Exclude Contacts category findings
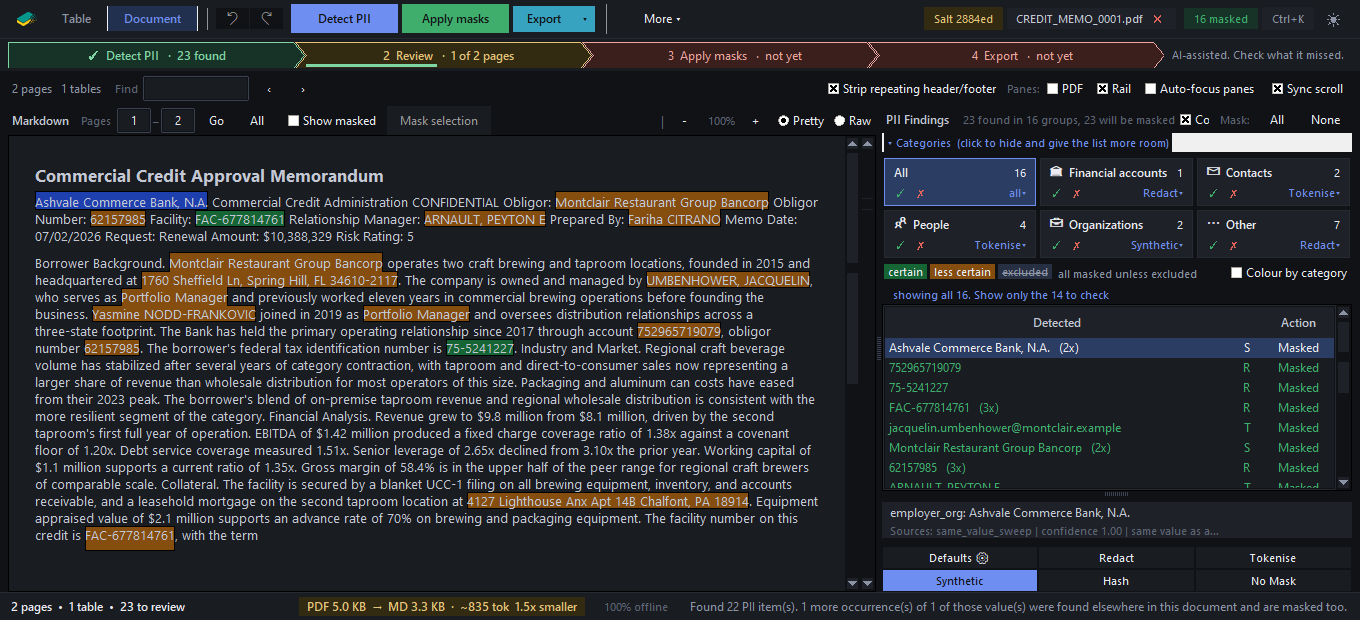Image resolution: width=1360 pixels, height=620 pixels. click(1233, 193)
